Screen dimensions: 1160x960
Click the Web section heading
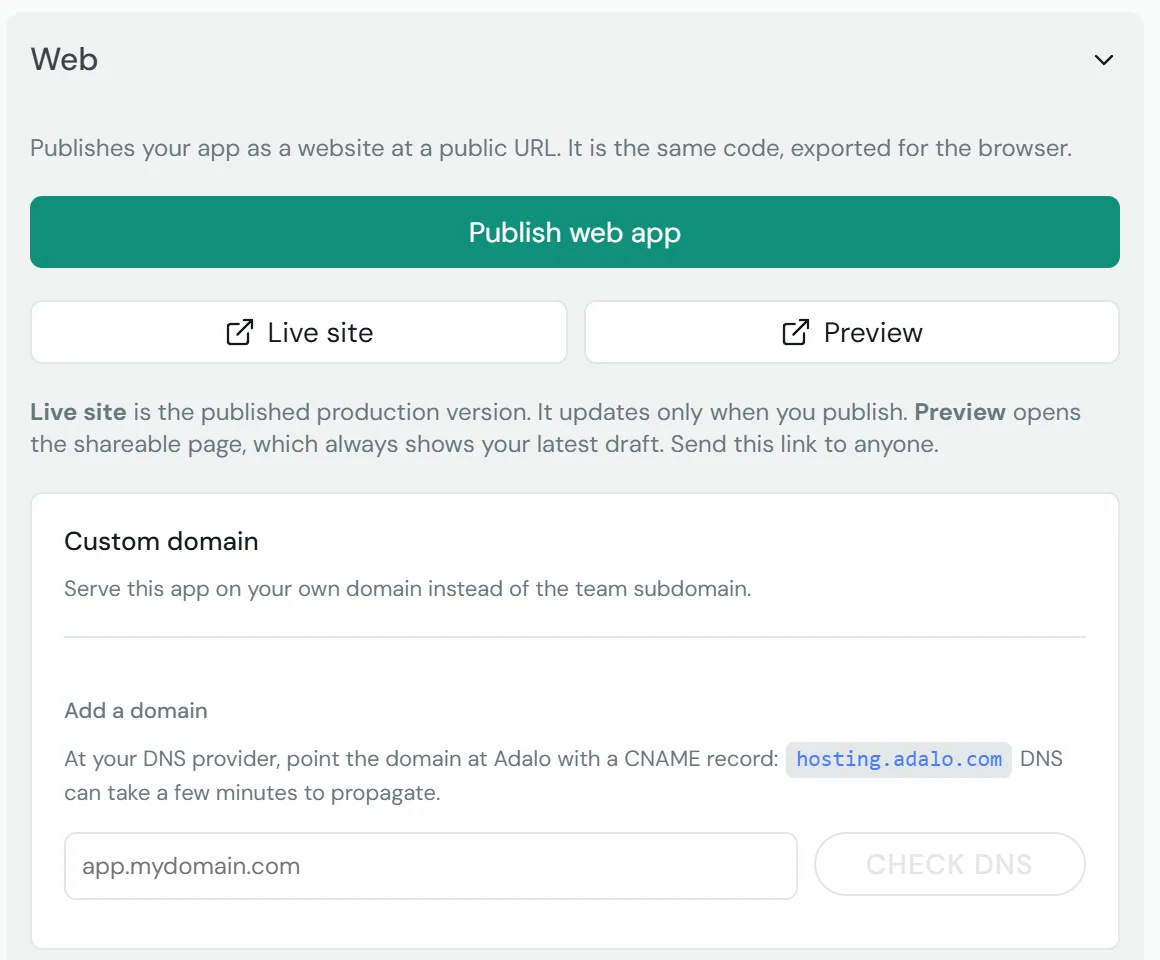tap(64, 59)
